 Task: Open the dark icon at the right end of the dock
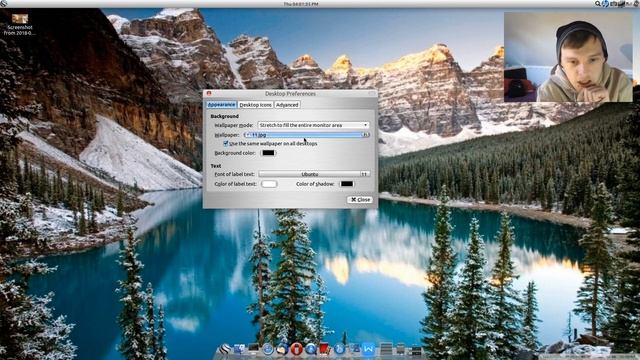tap(416, 350)
